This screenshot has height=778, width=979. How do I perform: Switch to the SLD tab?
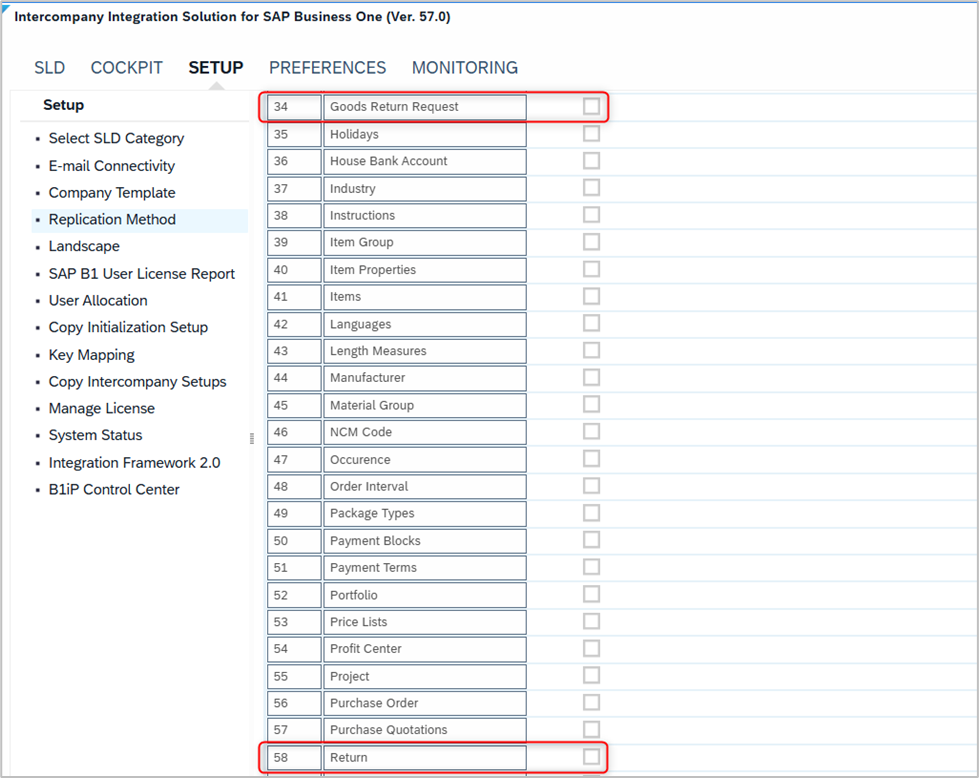click(49, 67)
